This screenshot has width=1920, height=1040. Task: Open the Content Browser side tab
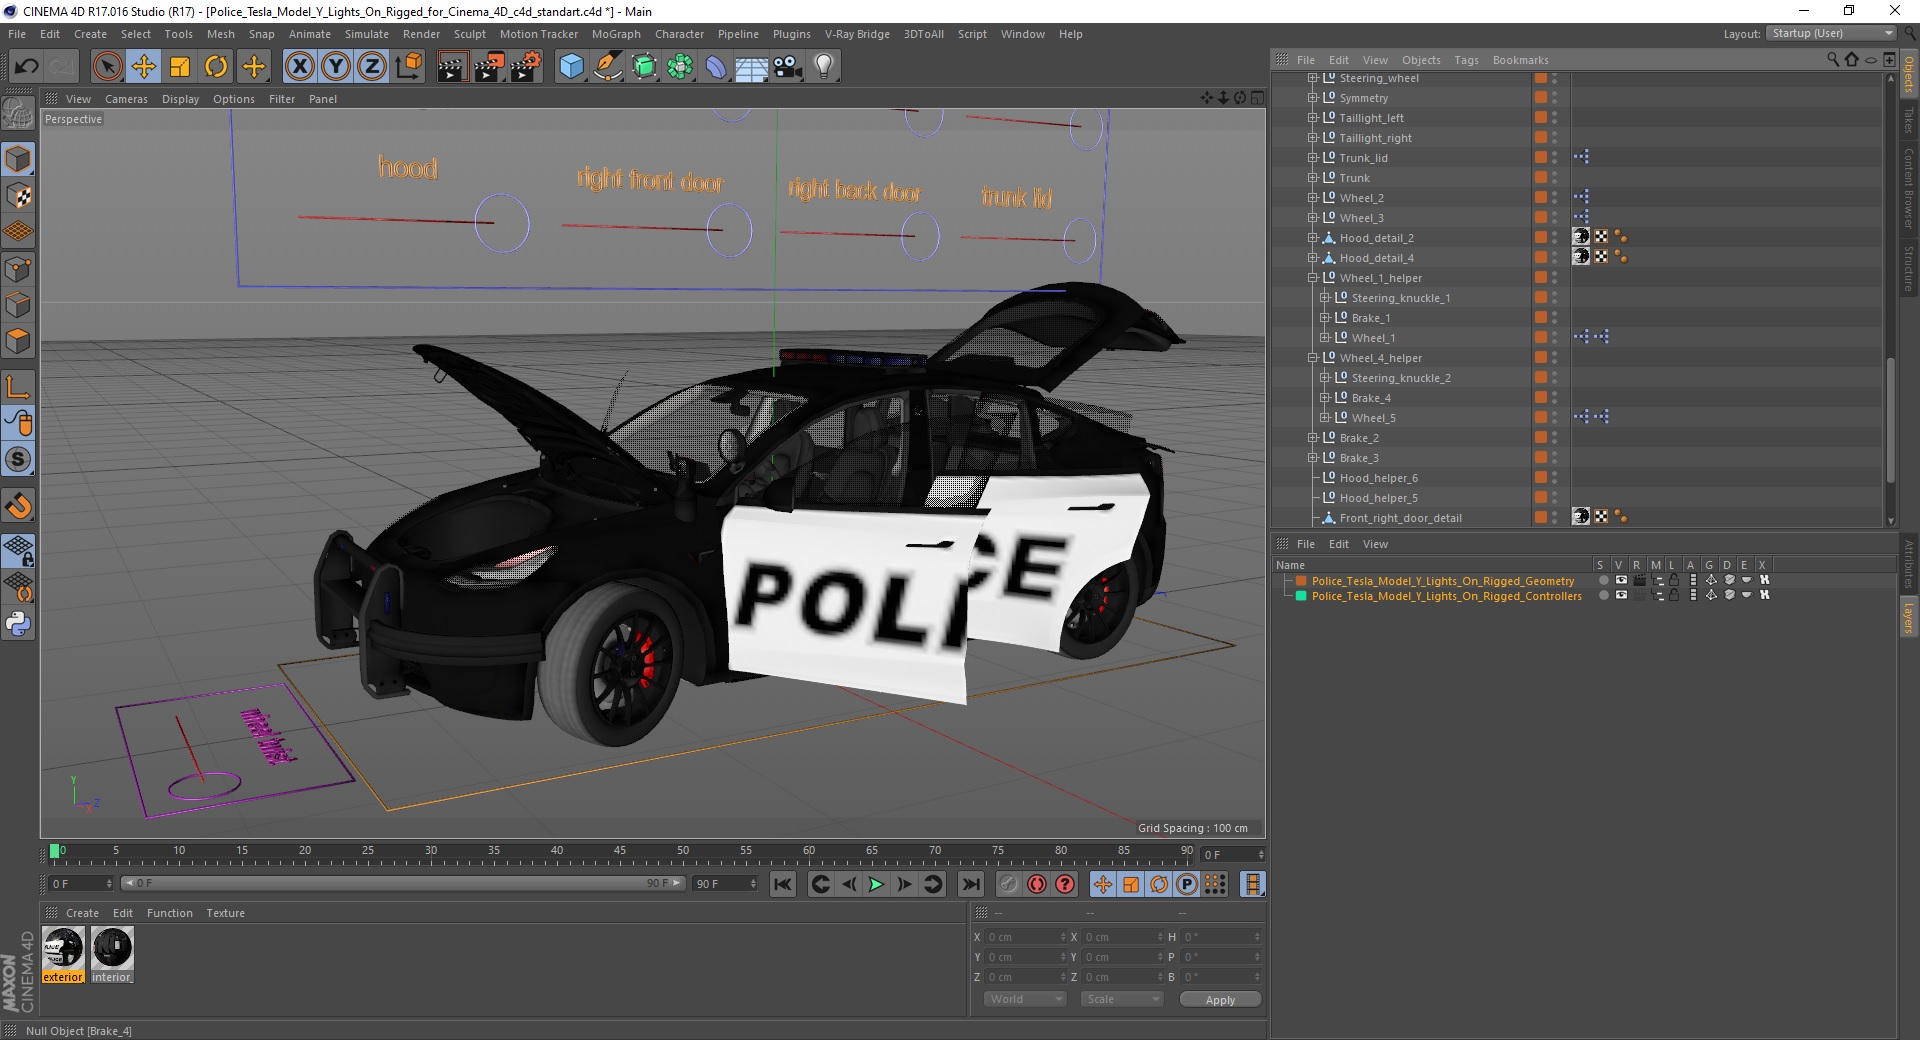tap(1909, 188)
